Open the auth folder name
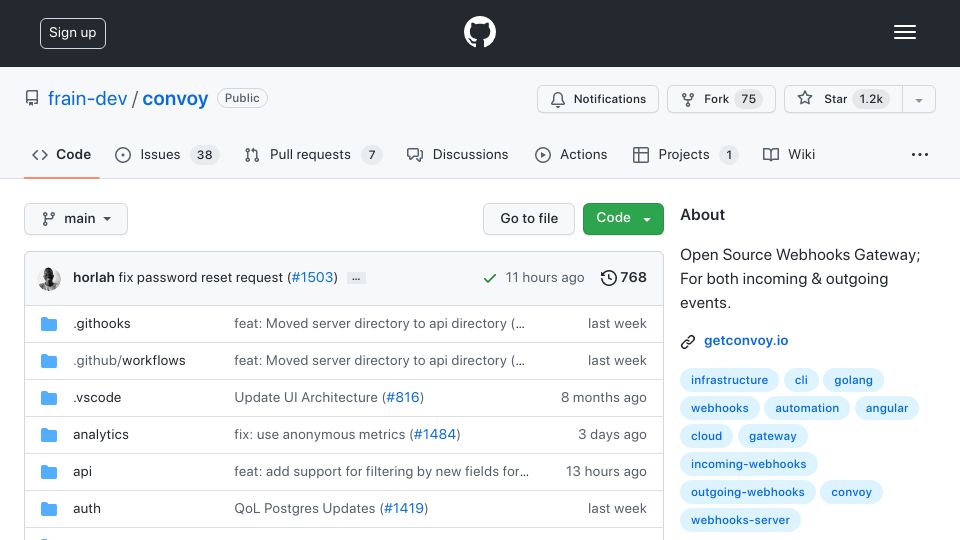 [x=87, y=508]
